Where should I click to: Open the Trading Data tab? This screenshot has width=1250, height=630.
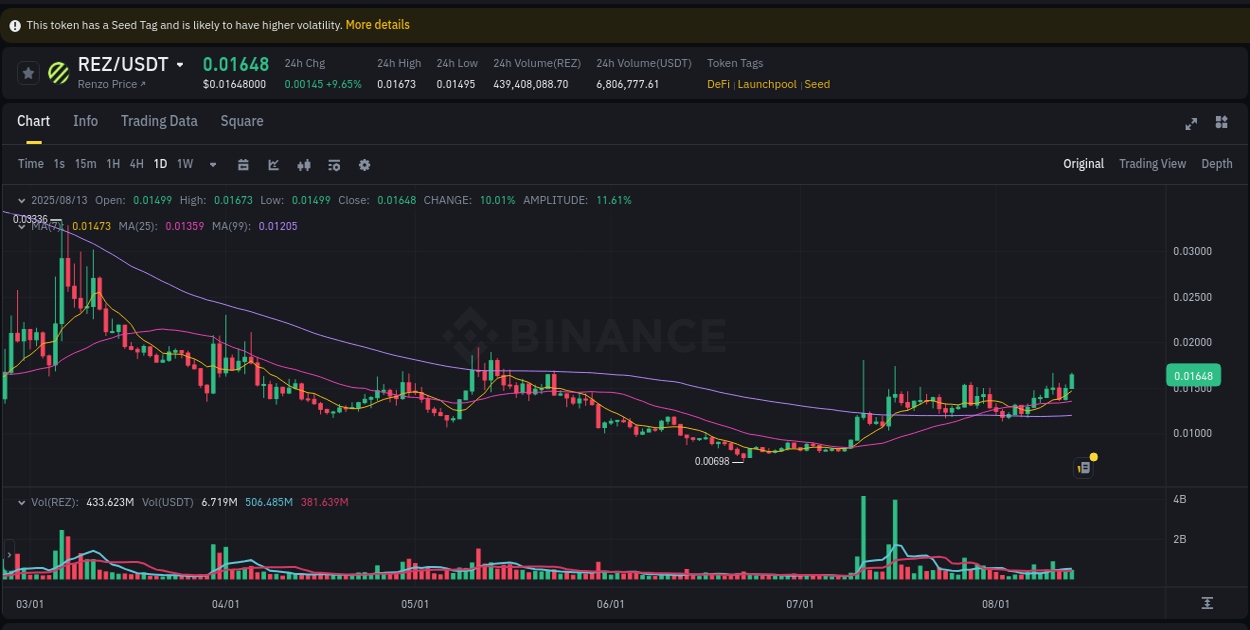click(x=159, y=121)
